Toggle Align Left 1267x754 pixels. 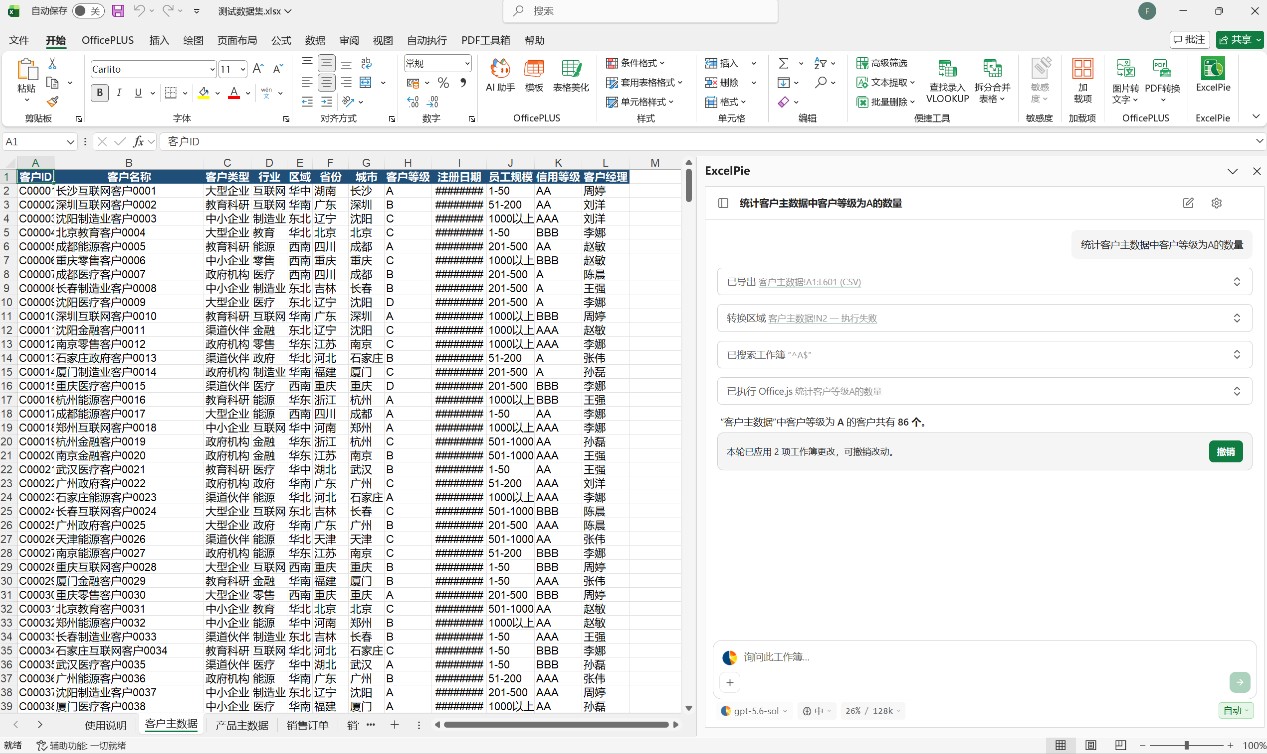pos(307,83)
